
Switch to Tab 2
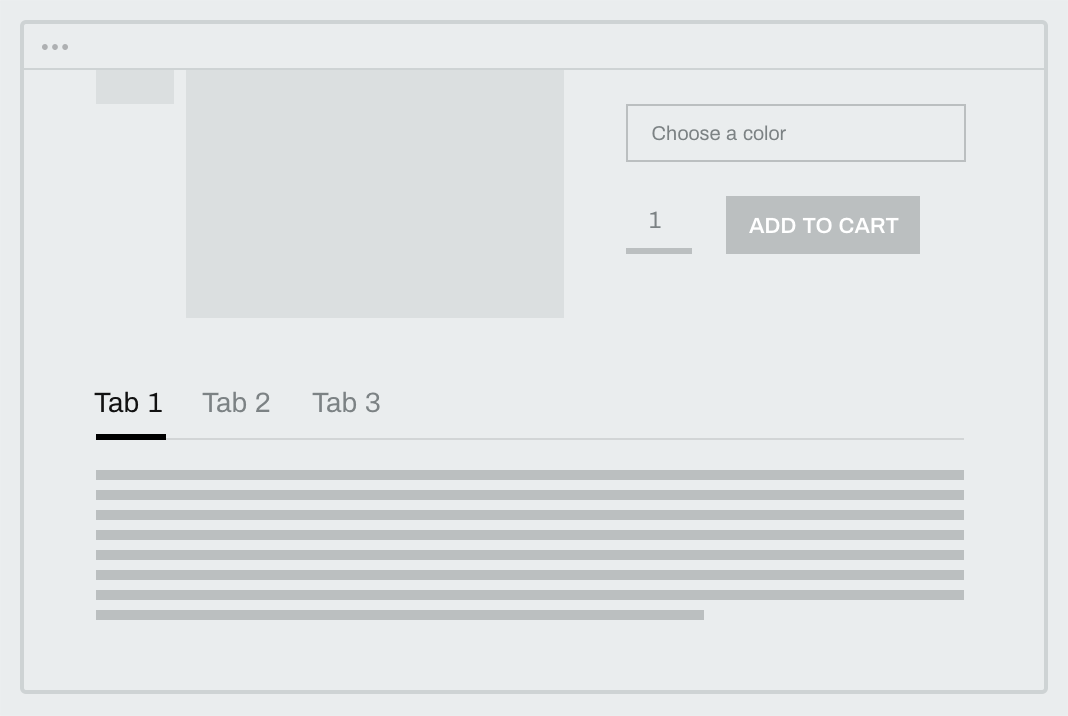click(x=236, y=403)
